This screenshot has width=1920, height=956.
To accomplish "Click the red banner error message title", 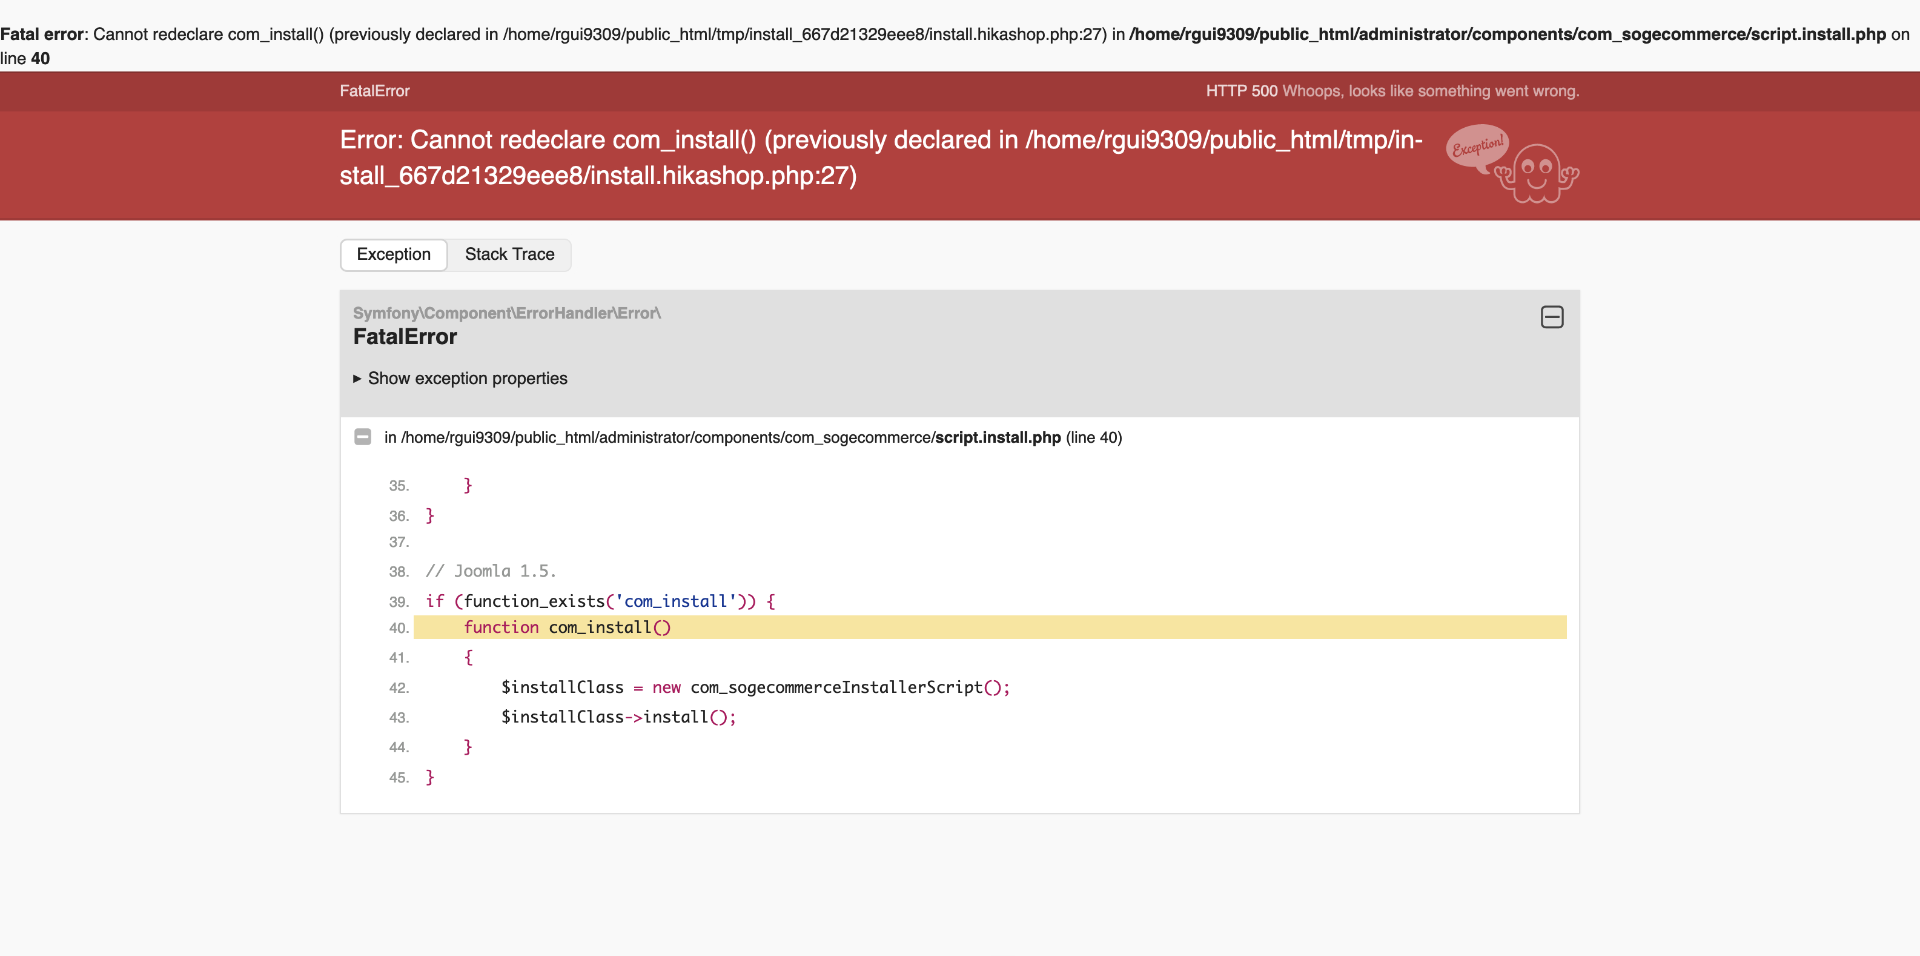I will [880, 158].
